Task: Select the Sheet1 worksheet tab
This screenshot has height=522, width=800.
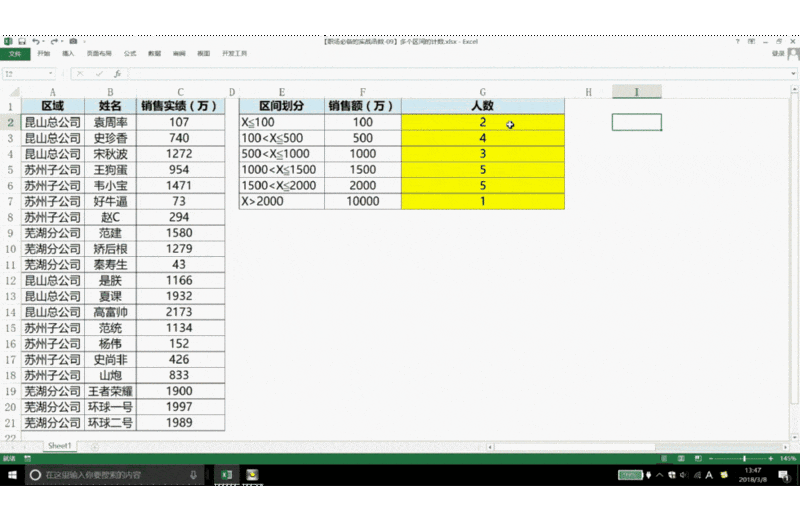Action: pyautogui.click(x=59, y=445)
